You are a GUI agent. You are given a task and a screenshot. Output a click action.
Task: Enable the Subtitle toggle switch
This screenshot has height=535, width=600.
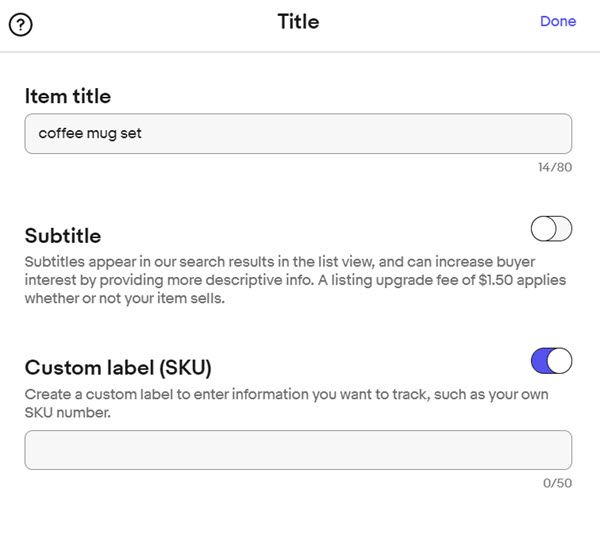(551, 229)
